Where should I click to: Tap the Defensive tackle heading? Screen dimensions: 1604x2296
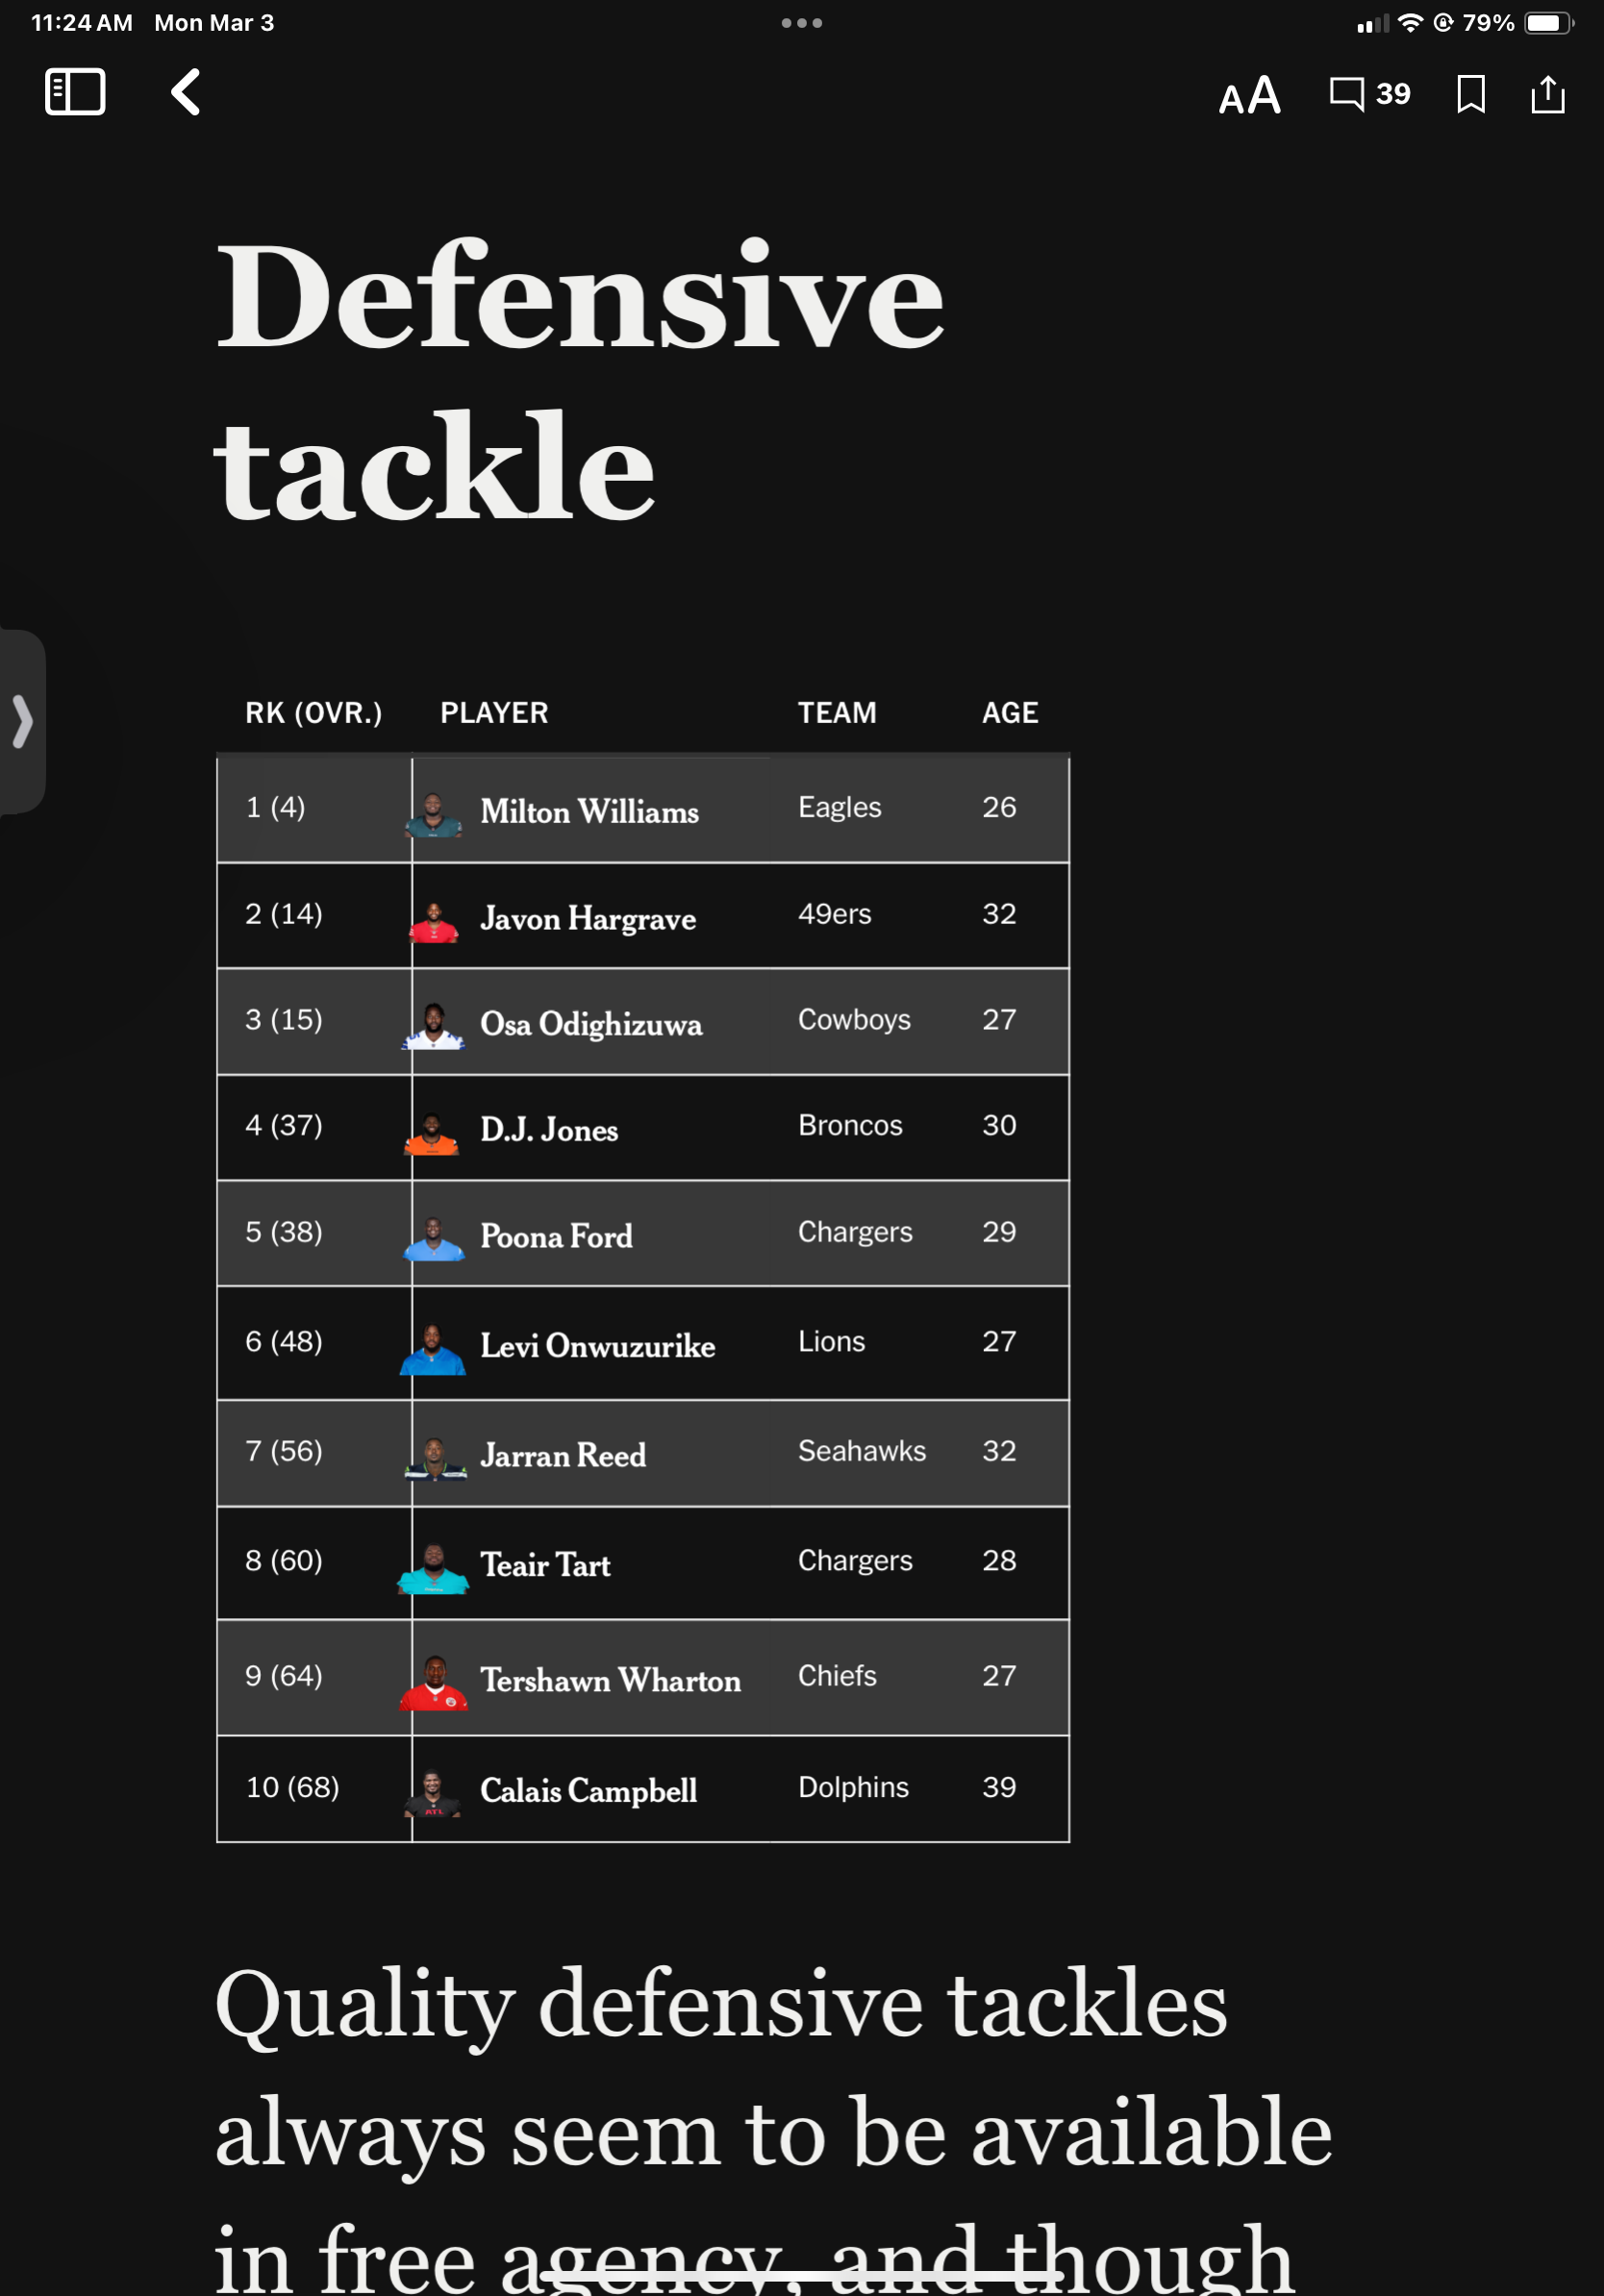coord(580,381)
